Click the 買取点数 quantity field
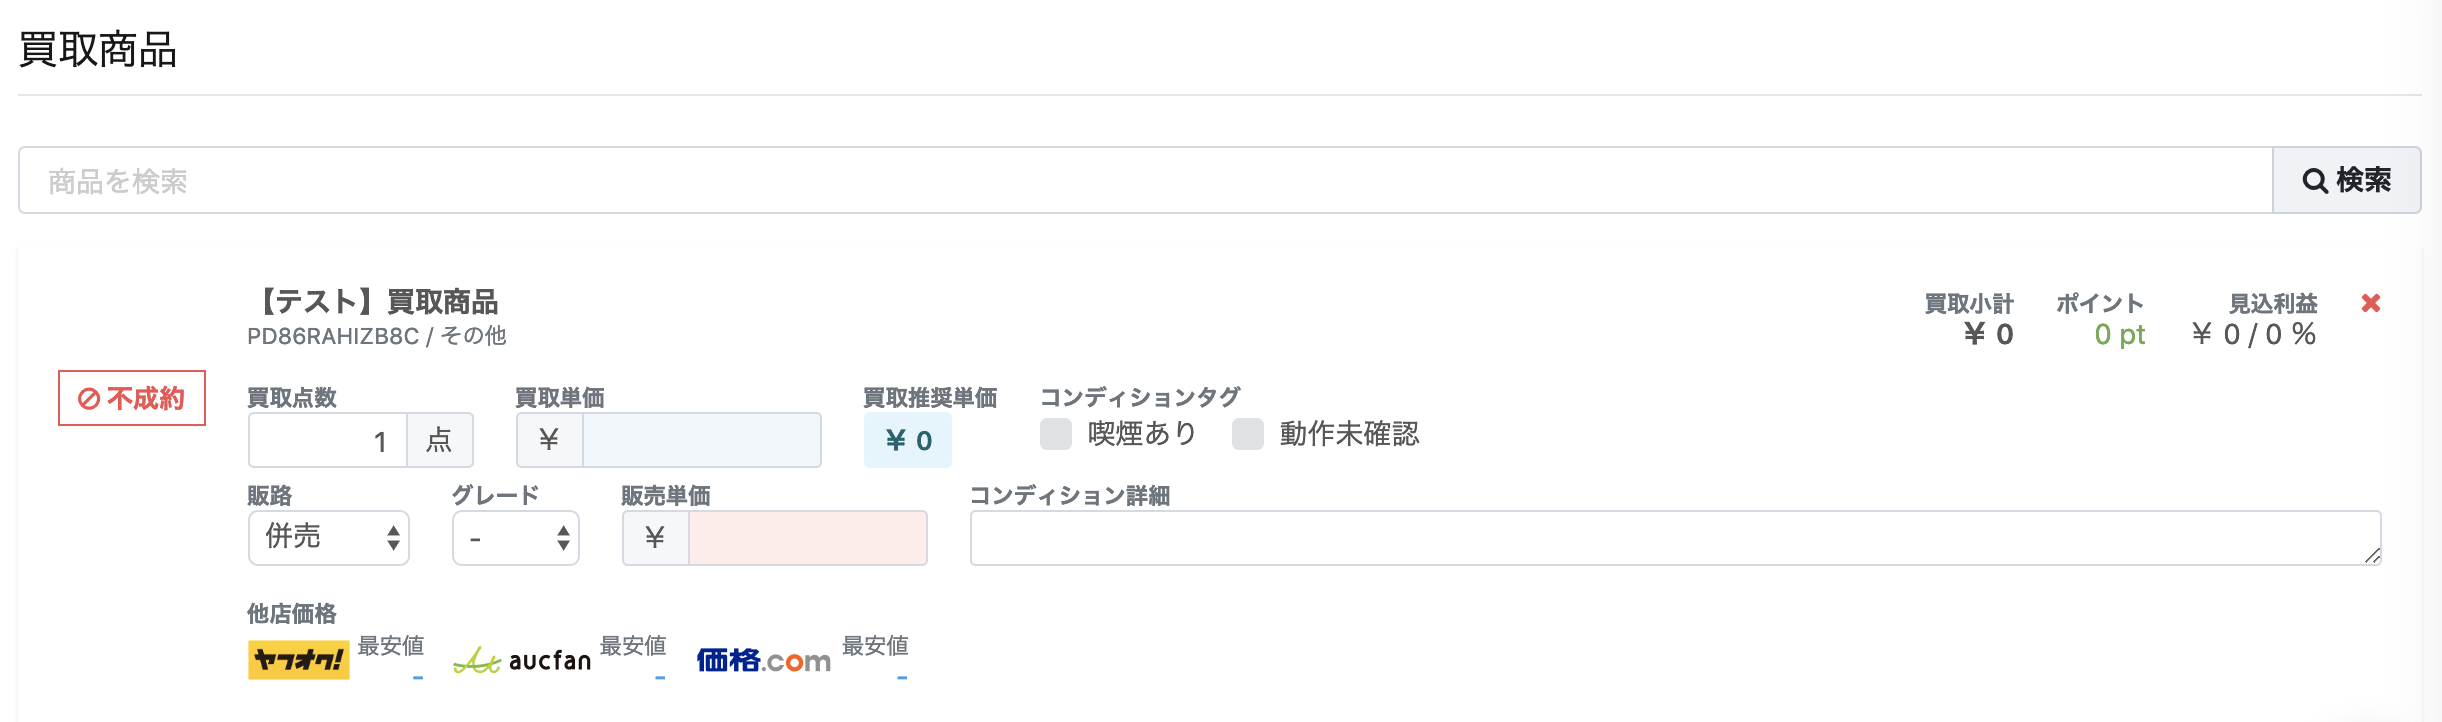2442x722 pixels. point(328,440)
